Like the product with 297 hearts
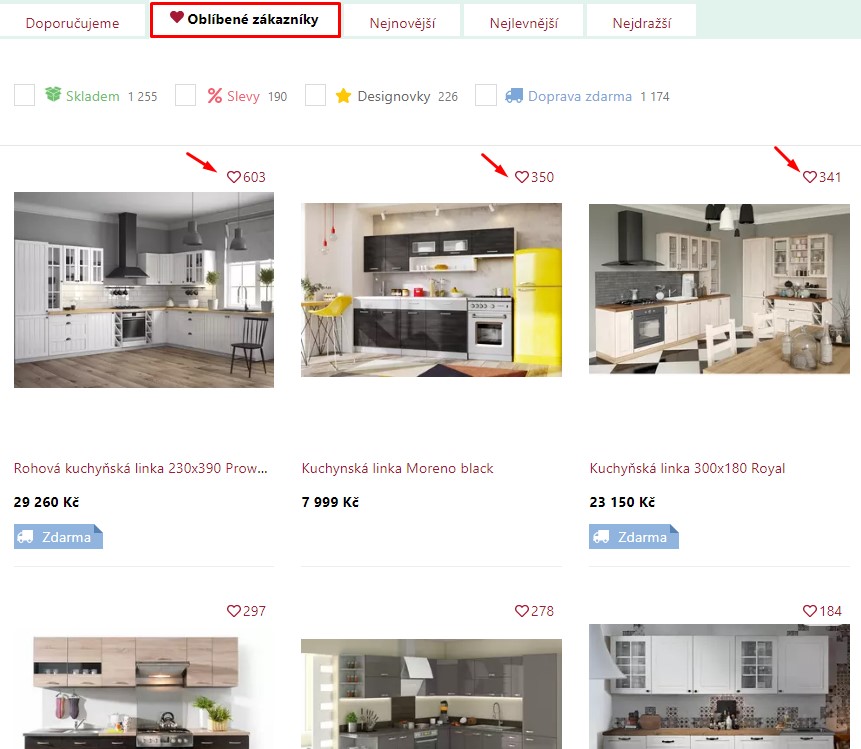861x749 pixels. [234, 611]
